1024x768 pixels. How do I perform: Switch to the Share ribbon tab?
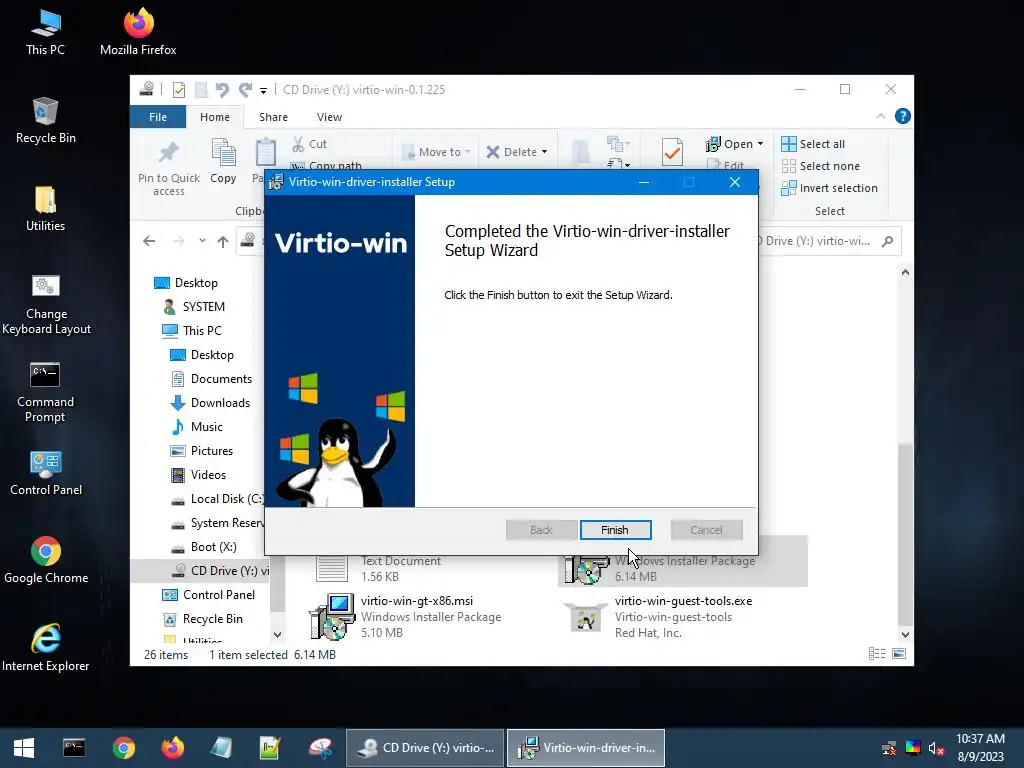(x=273, y=117)
